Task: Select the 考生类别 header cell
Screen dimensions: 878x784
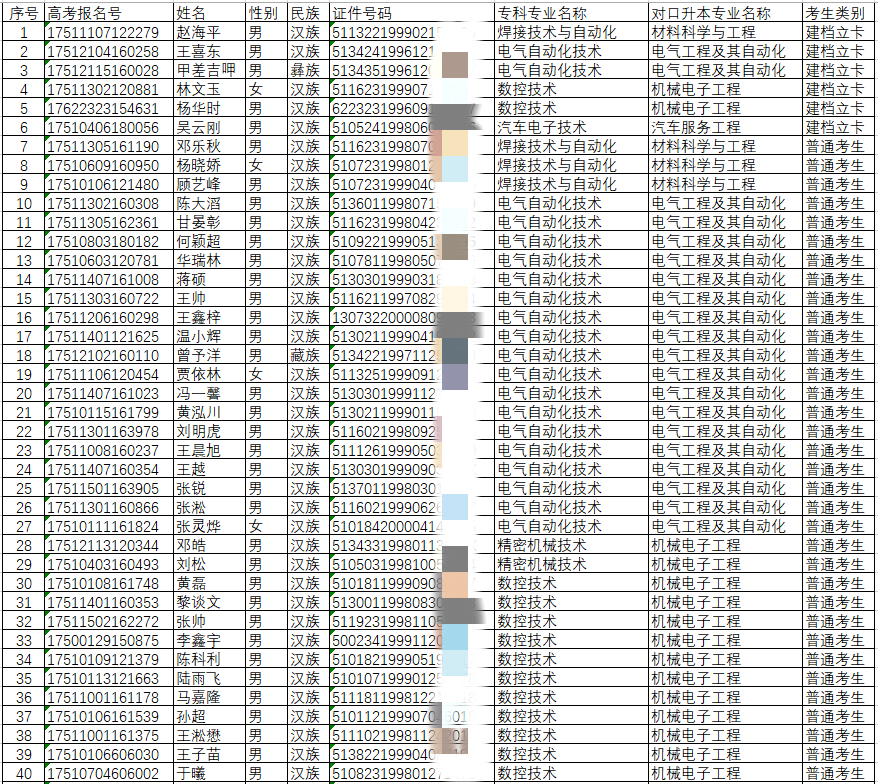Action: pos(836,13)
